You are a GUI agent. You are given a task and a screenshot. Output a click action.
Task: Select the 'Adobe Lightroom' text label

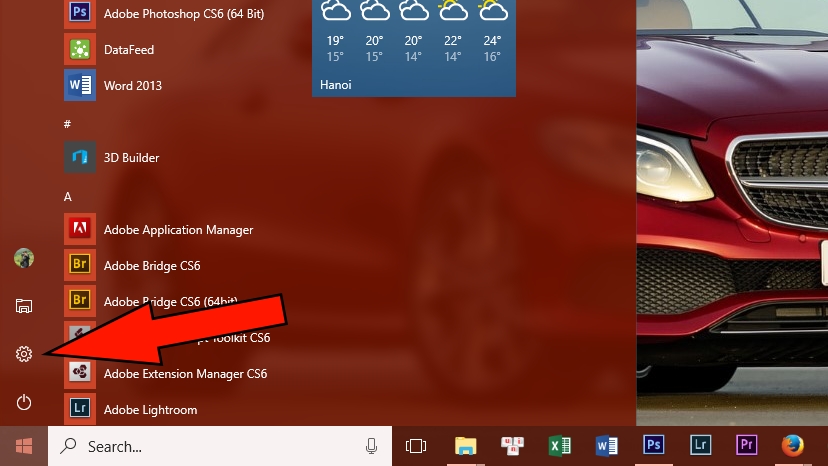150,409
